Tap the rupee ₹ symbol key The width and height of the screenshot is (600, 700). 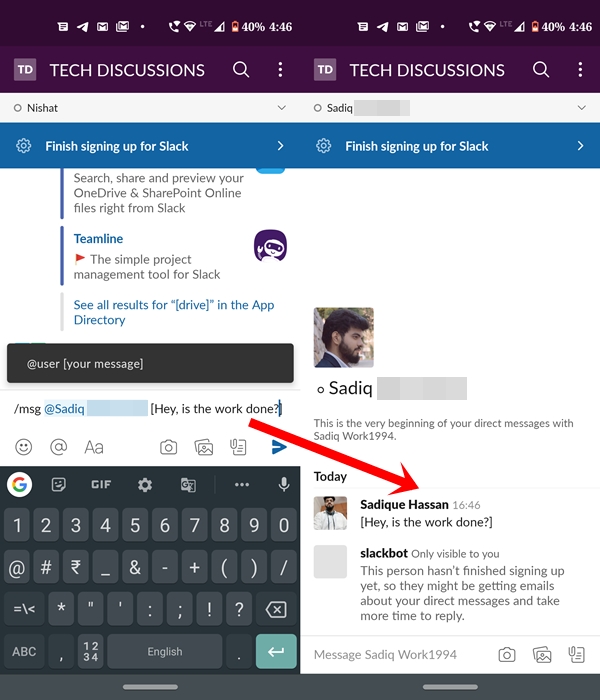tap(75, 567)
